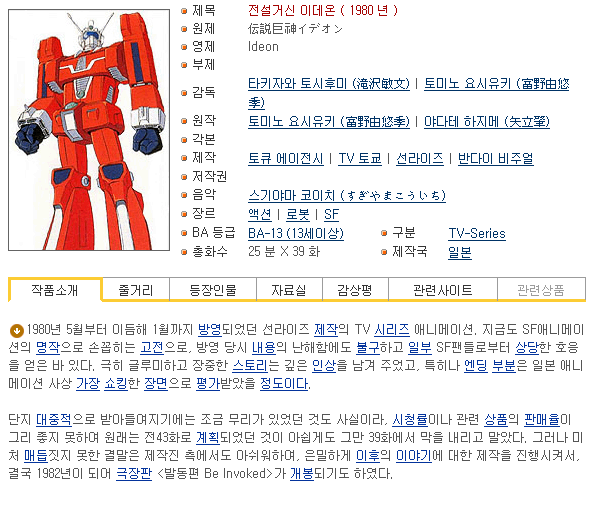This screenshot has height=514, width=608.
Task: Open the 감상평 tab
Action: click(355, 290)
